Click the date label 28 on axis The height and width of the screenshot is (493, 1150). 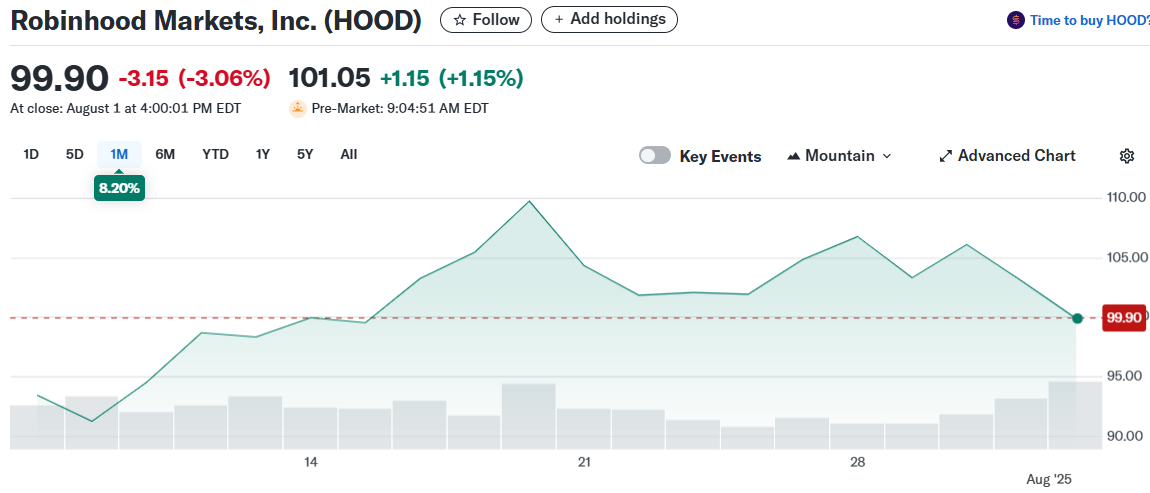(857, 463)
